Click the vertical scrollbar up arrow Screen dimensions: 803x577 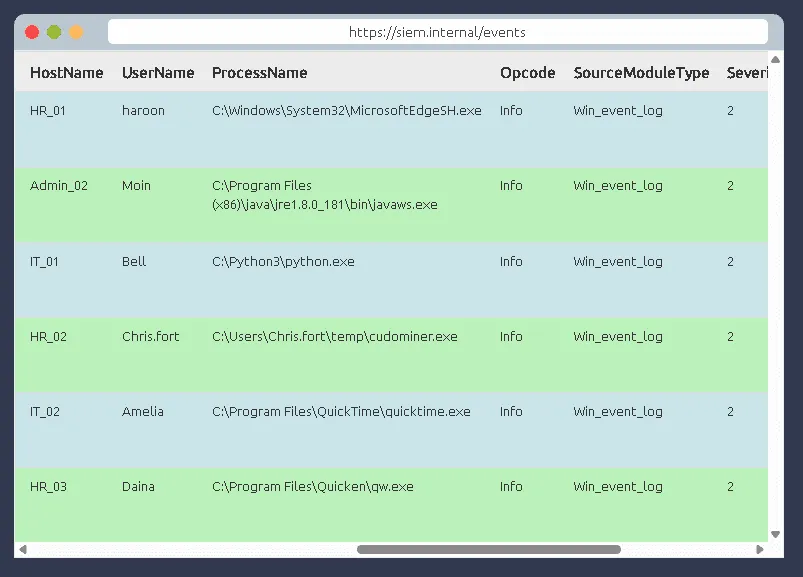click(x=775, y=62)
